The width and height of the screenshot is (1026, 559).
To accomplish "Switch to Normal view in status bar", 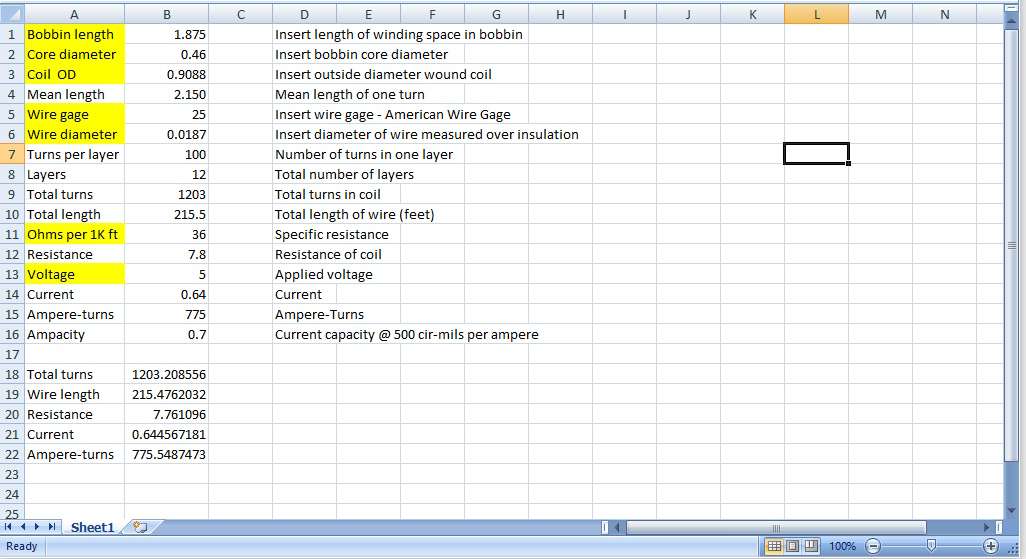I will [x=774, y=546].
